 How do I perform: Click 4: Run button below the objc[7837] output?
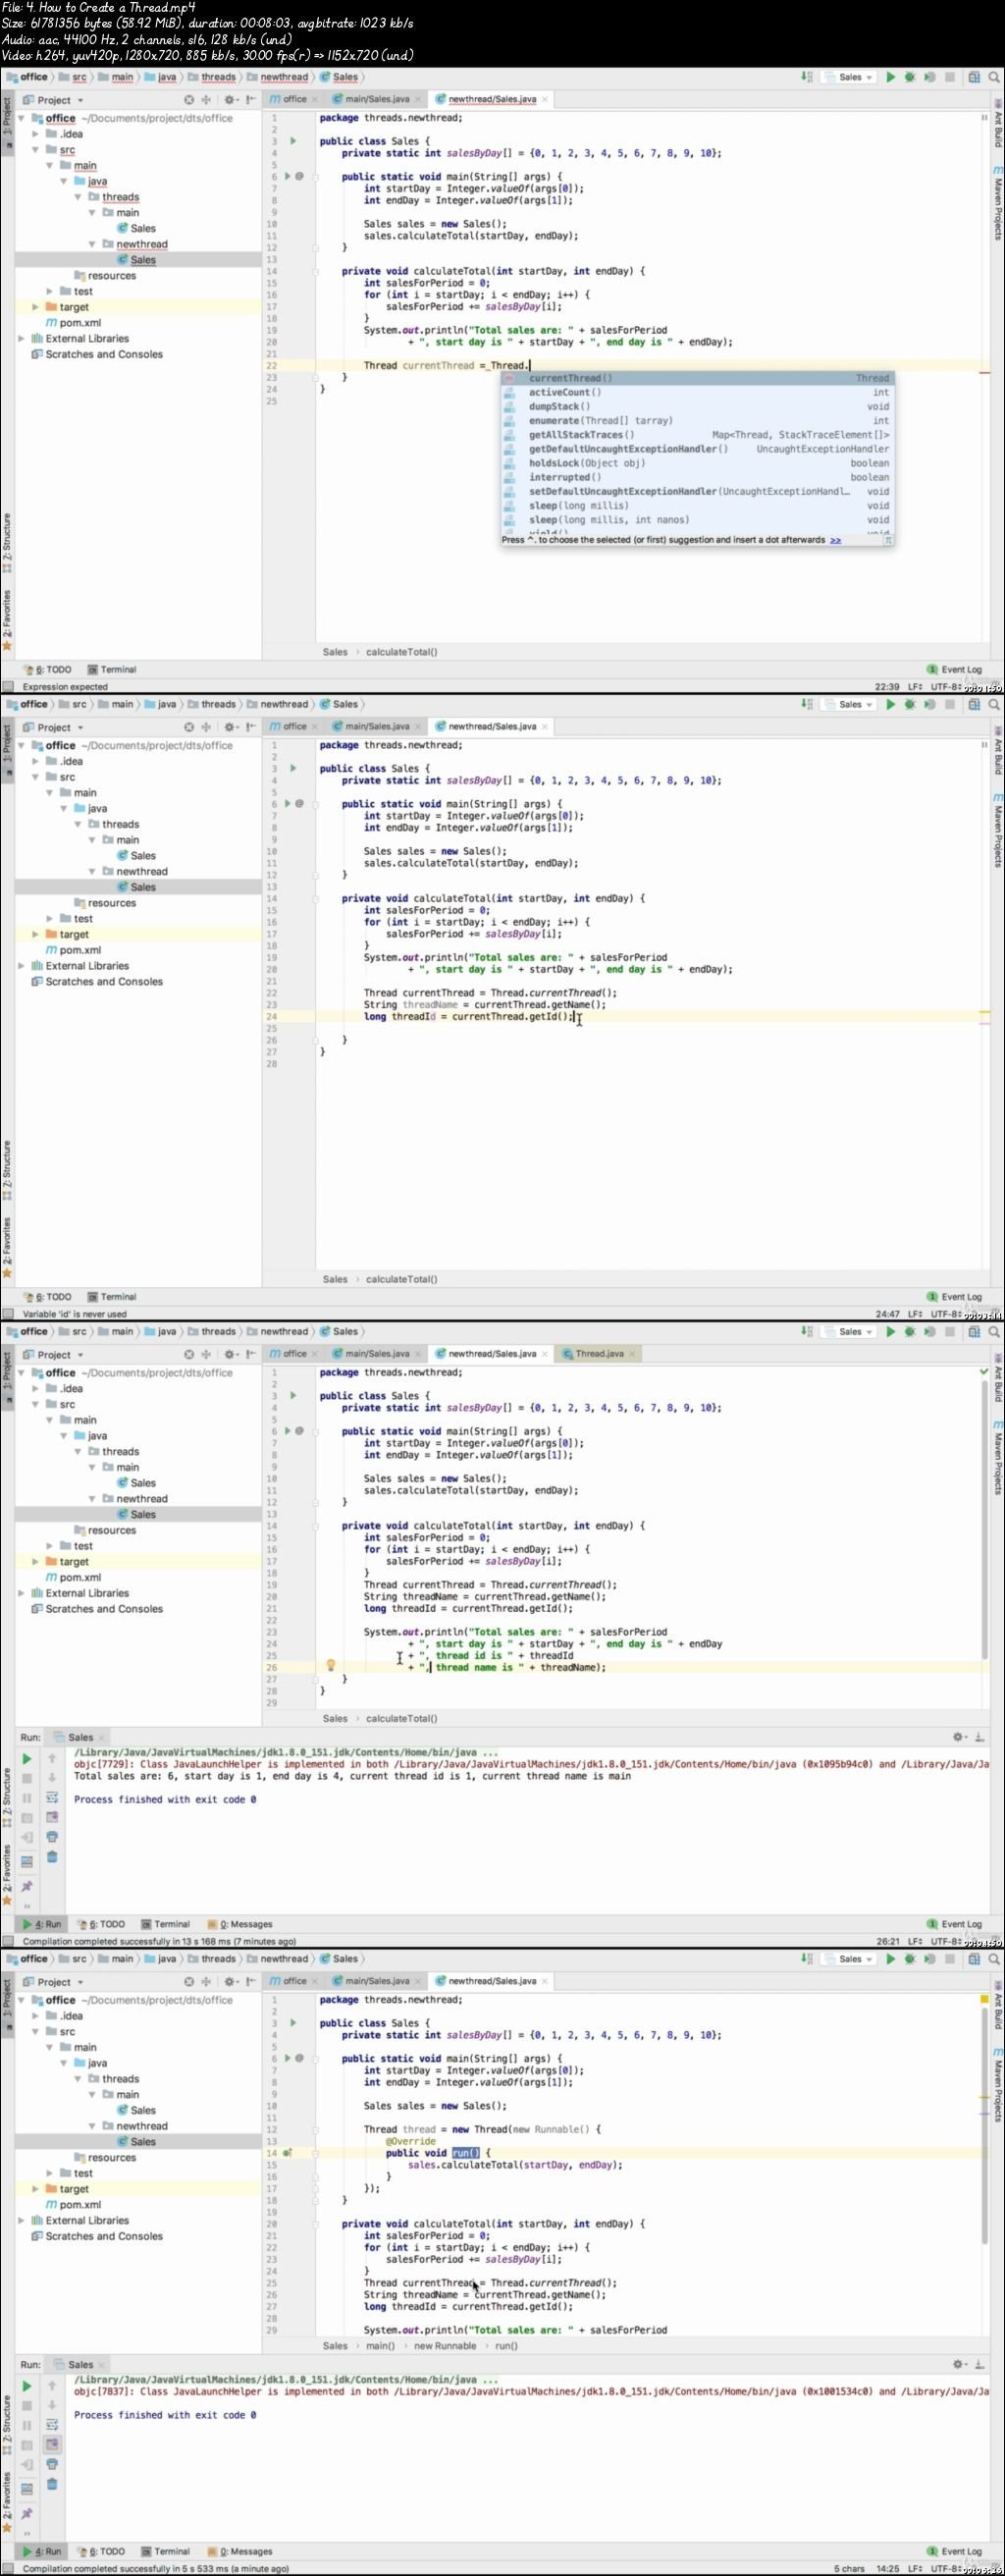point(42,2551)
